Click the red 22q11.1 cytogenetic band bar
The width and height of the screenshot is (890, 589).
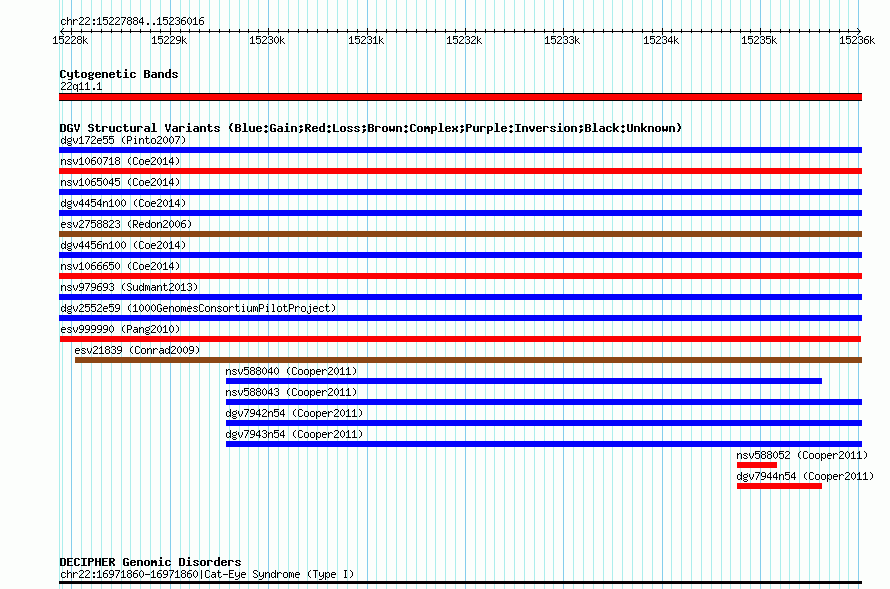point(460,97)
